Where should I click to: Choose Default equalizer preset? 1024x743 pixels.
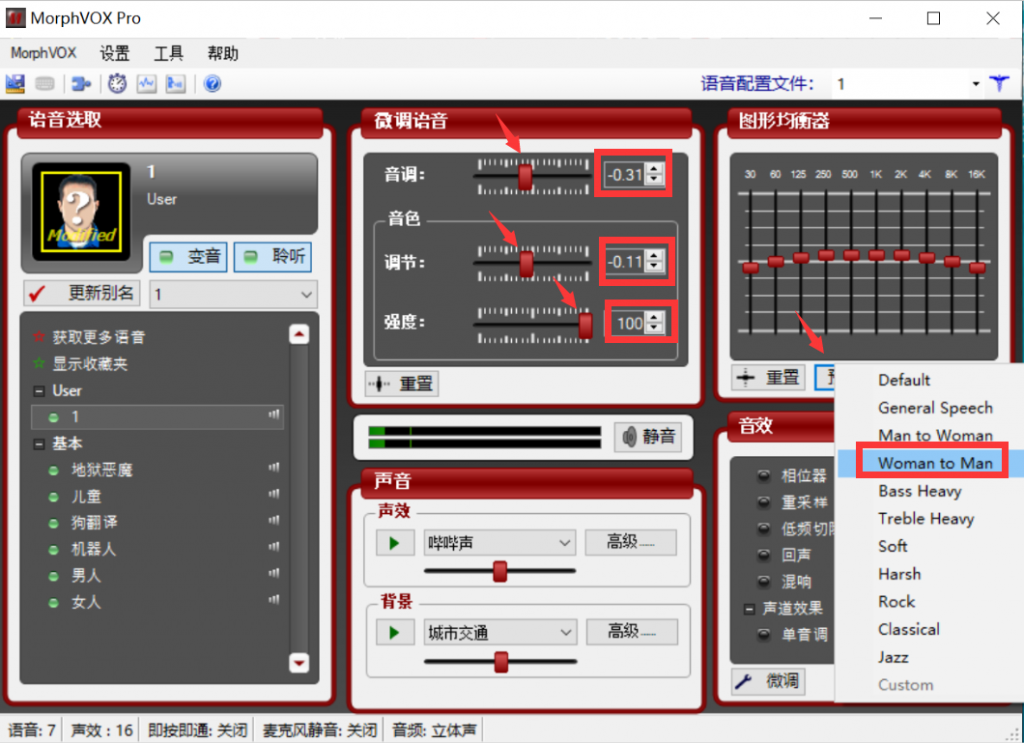[904, 380]
